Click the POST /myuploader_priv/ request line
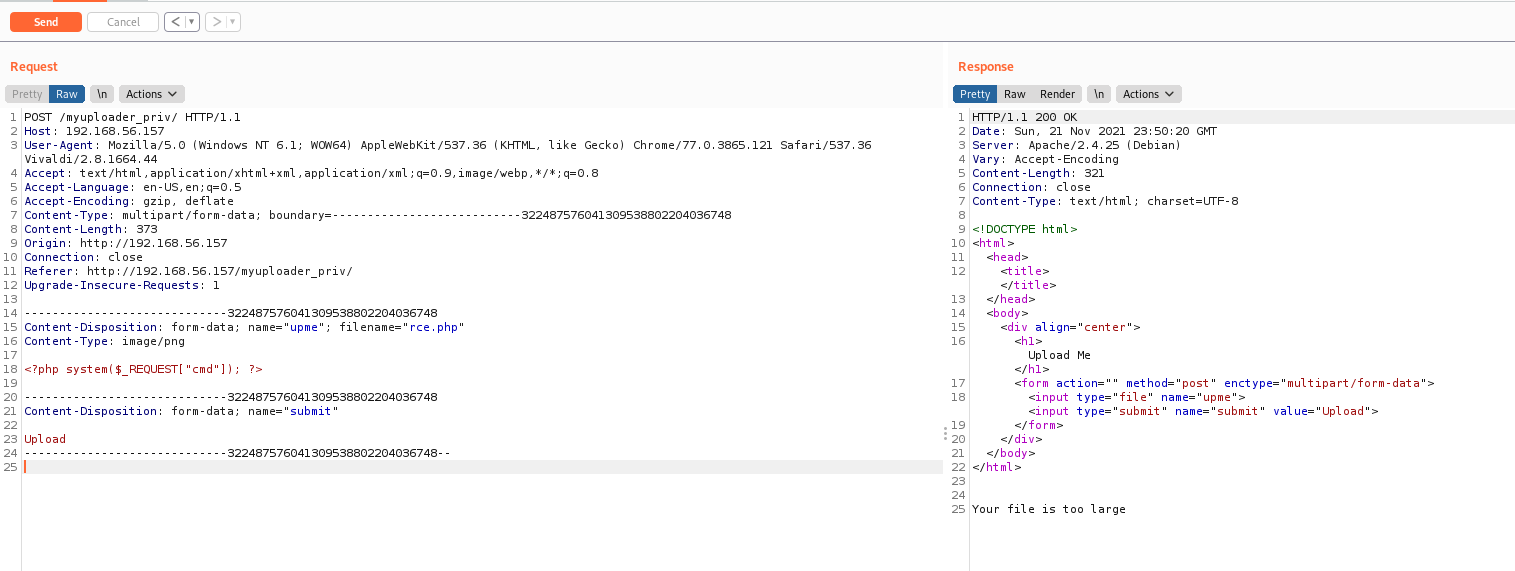The width and height of the screenshot is (1515, 571). pos(133,117)
